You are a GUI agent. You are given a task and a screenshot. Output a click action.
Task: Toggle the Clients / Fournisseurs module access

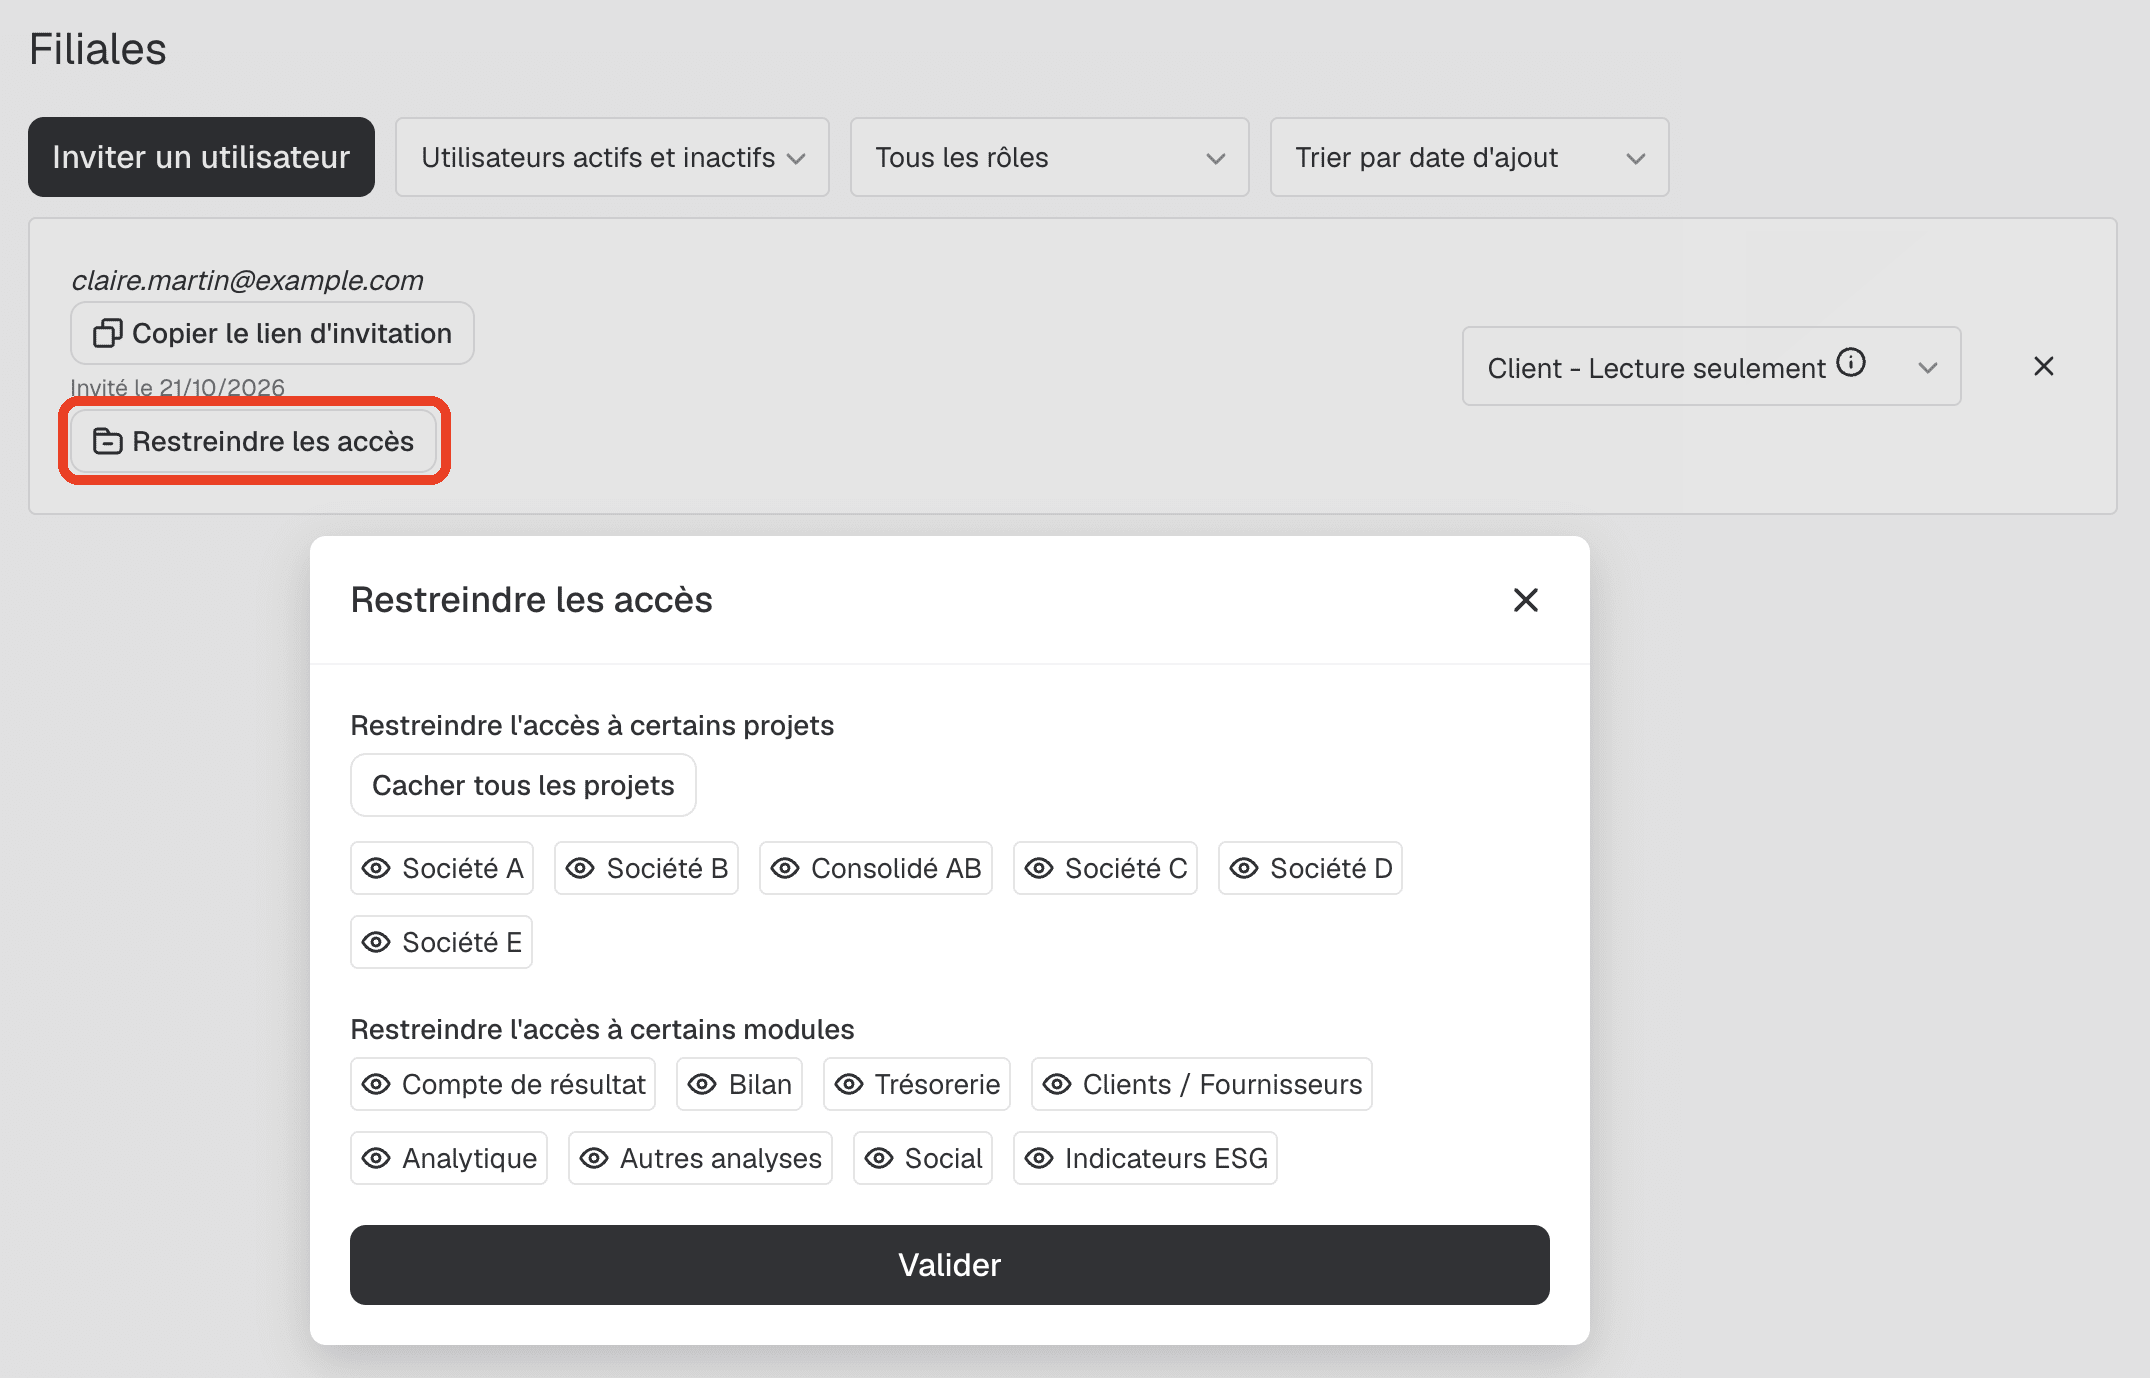click(1202, 1084)
